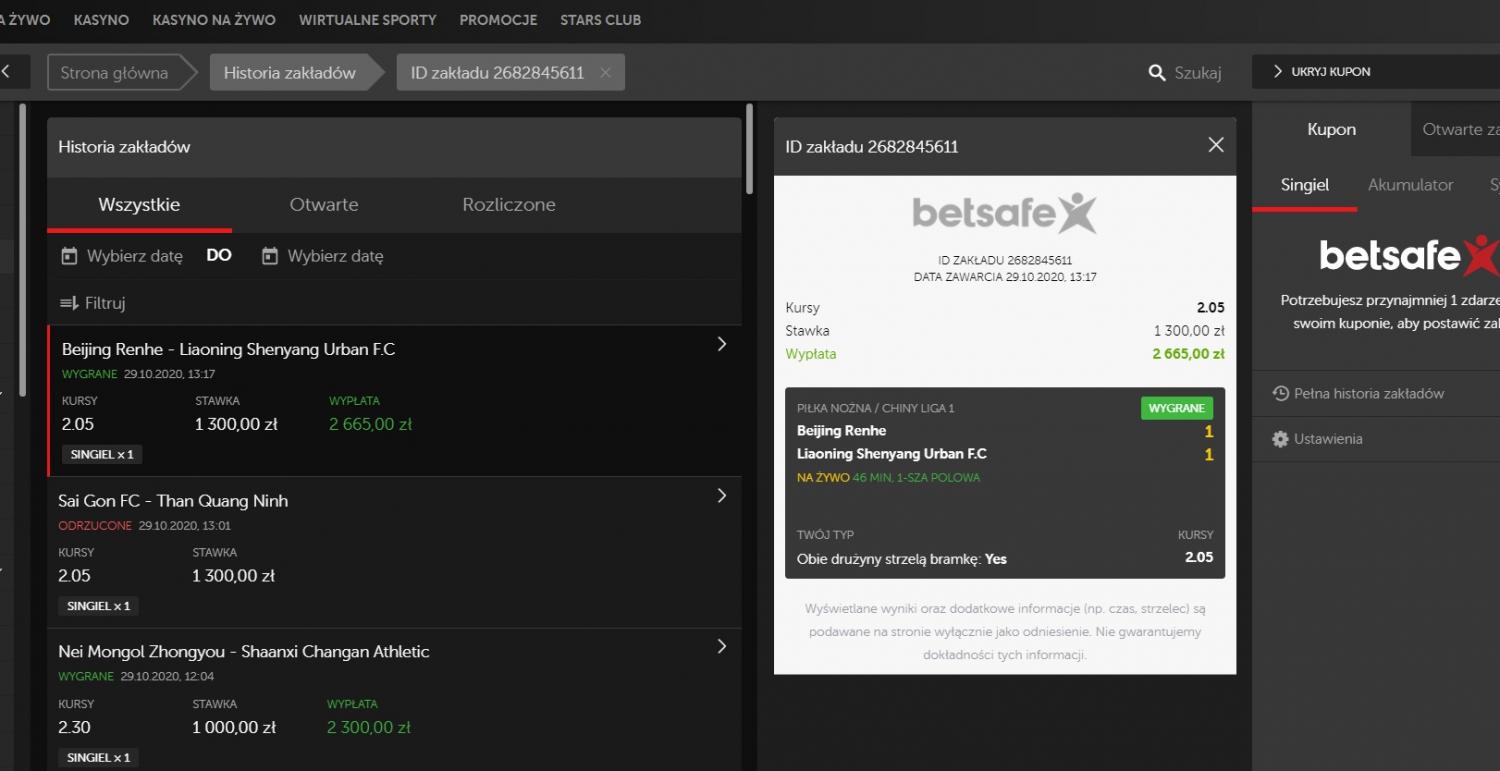This screenshot has height=771, width=1500.
Task: Click the SINGIEL x 1 badge under Nei Mongol
Action: pyautogui.click(x=99, y=758)
